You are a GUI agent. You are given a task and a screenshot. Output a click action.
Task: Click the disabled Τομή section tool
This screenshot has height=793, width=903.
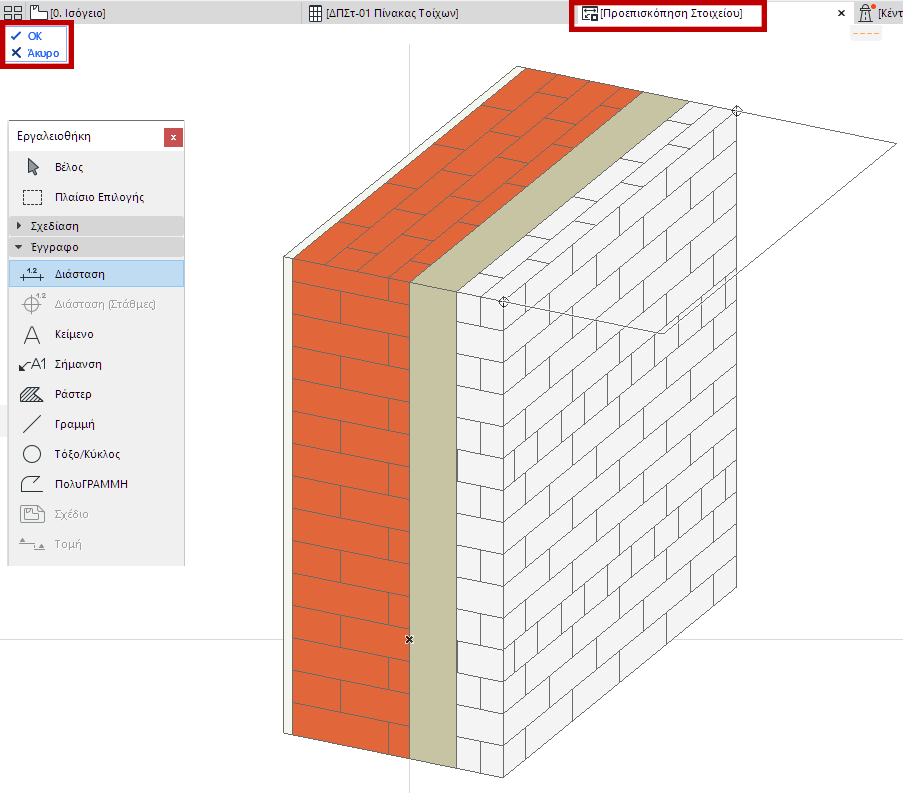coord(96,544)
